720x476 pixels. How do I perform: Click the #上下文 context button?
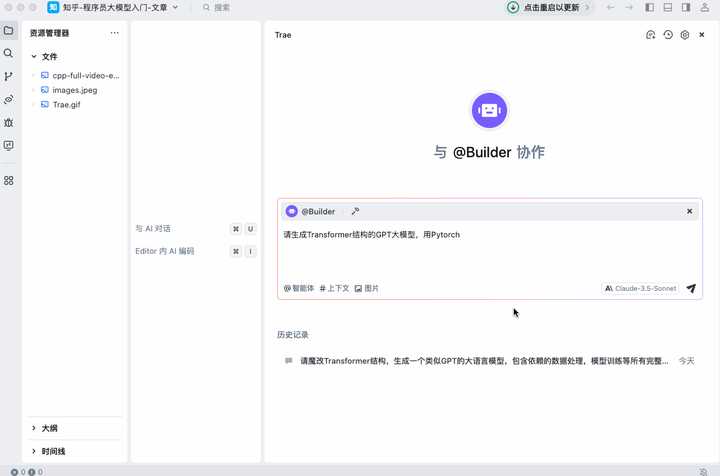[x=334, y=288]
